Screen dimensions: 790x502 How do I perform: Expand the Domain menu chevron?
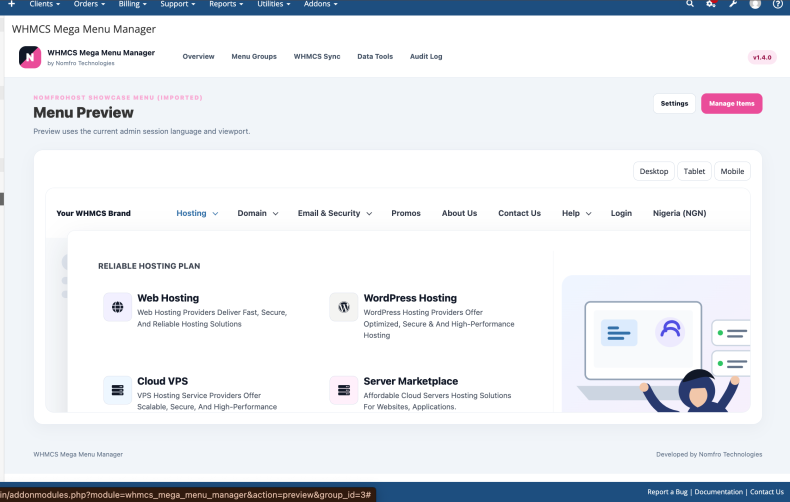pyautogui.click(x=276, y=214)
